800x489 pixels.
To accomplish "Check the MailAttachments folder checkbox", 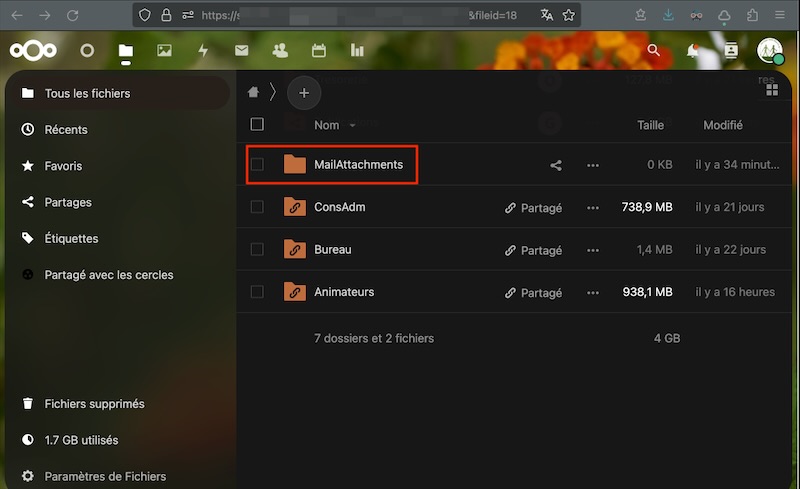I will click(x=257, y=165).
